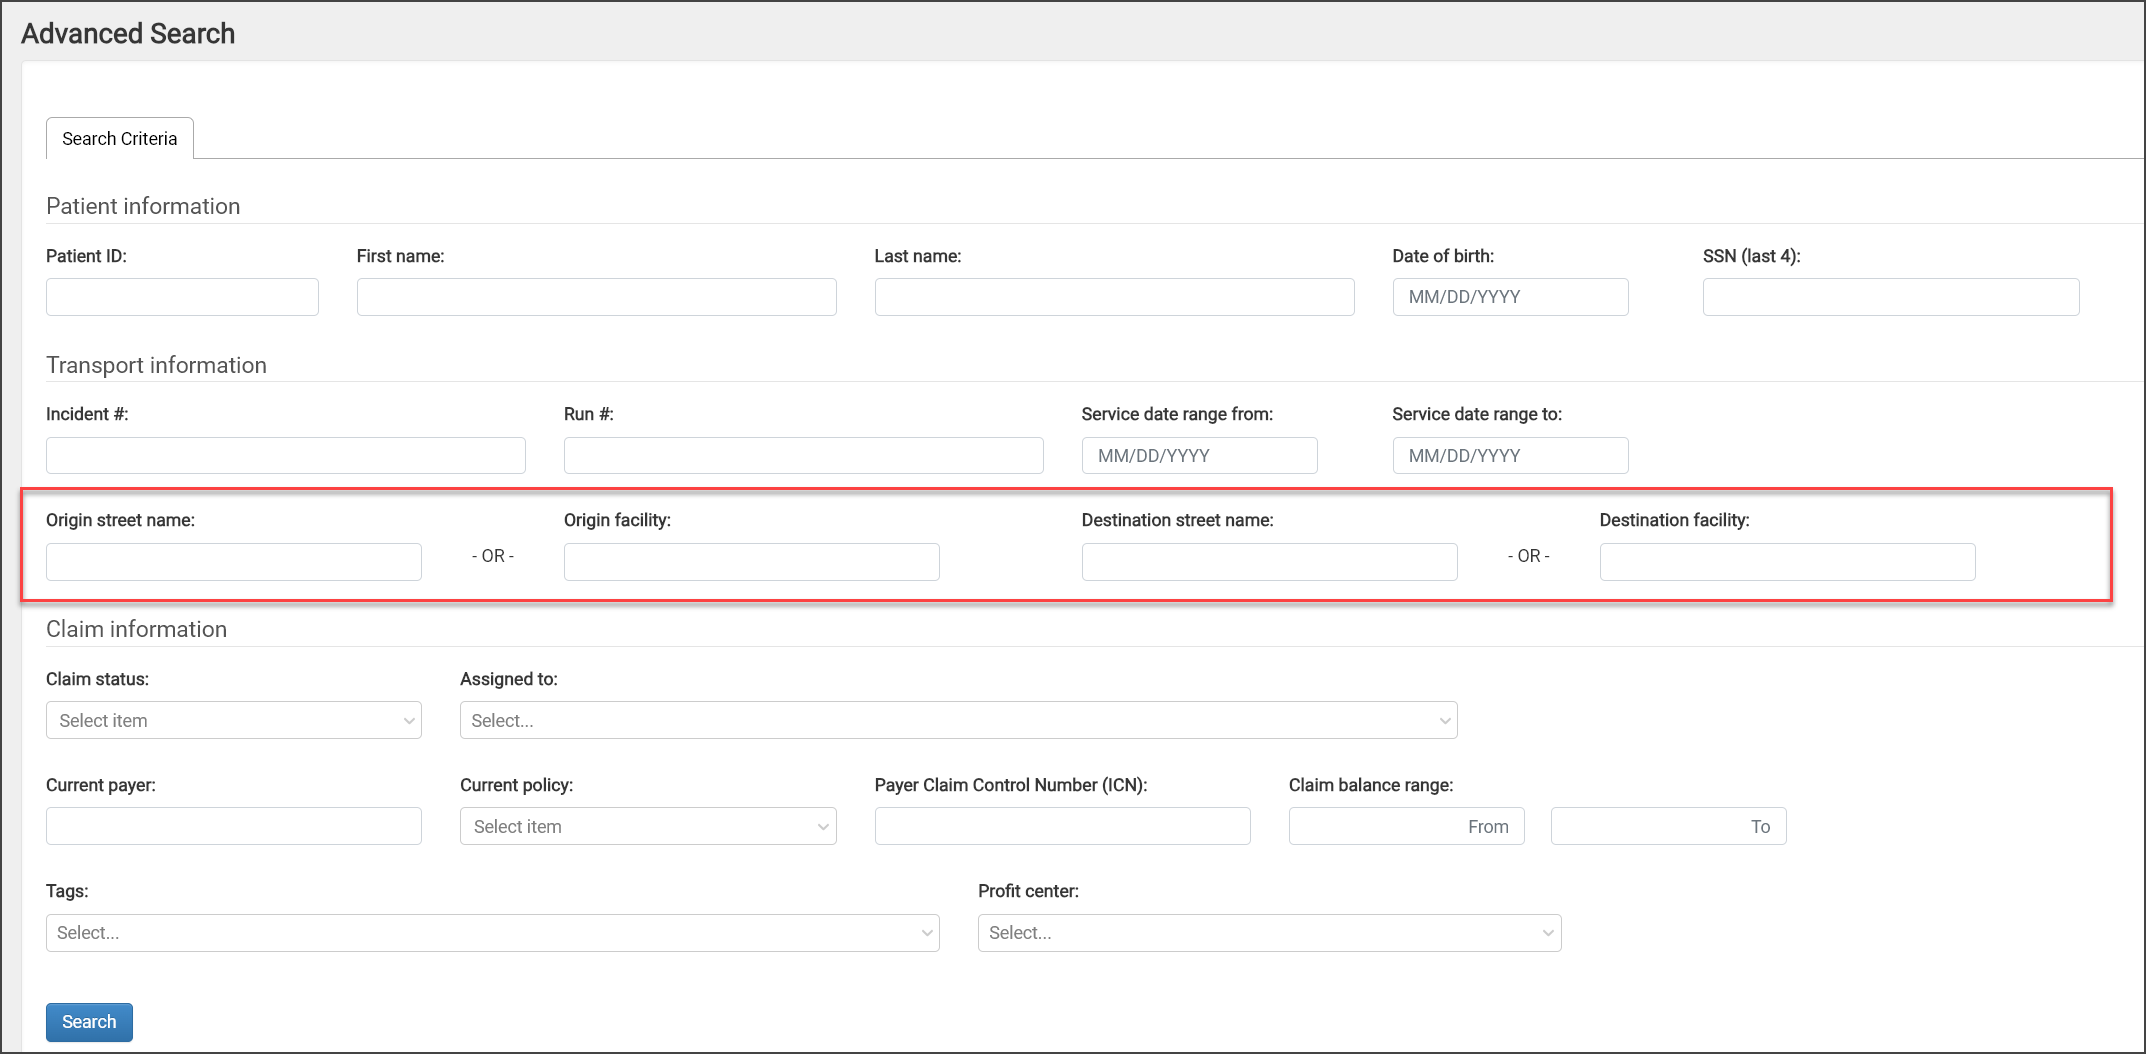Image resolution: width=2146 pixels, height=1054 pixels.
Task: Open the Current policy dropdown
Action: click(648, 826)
